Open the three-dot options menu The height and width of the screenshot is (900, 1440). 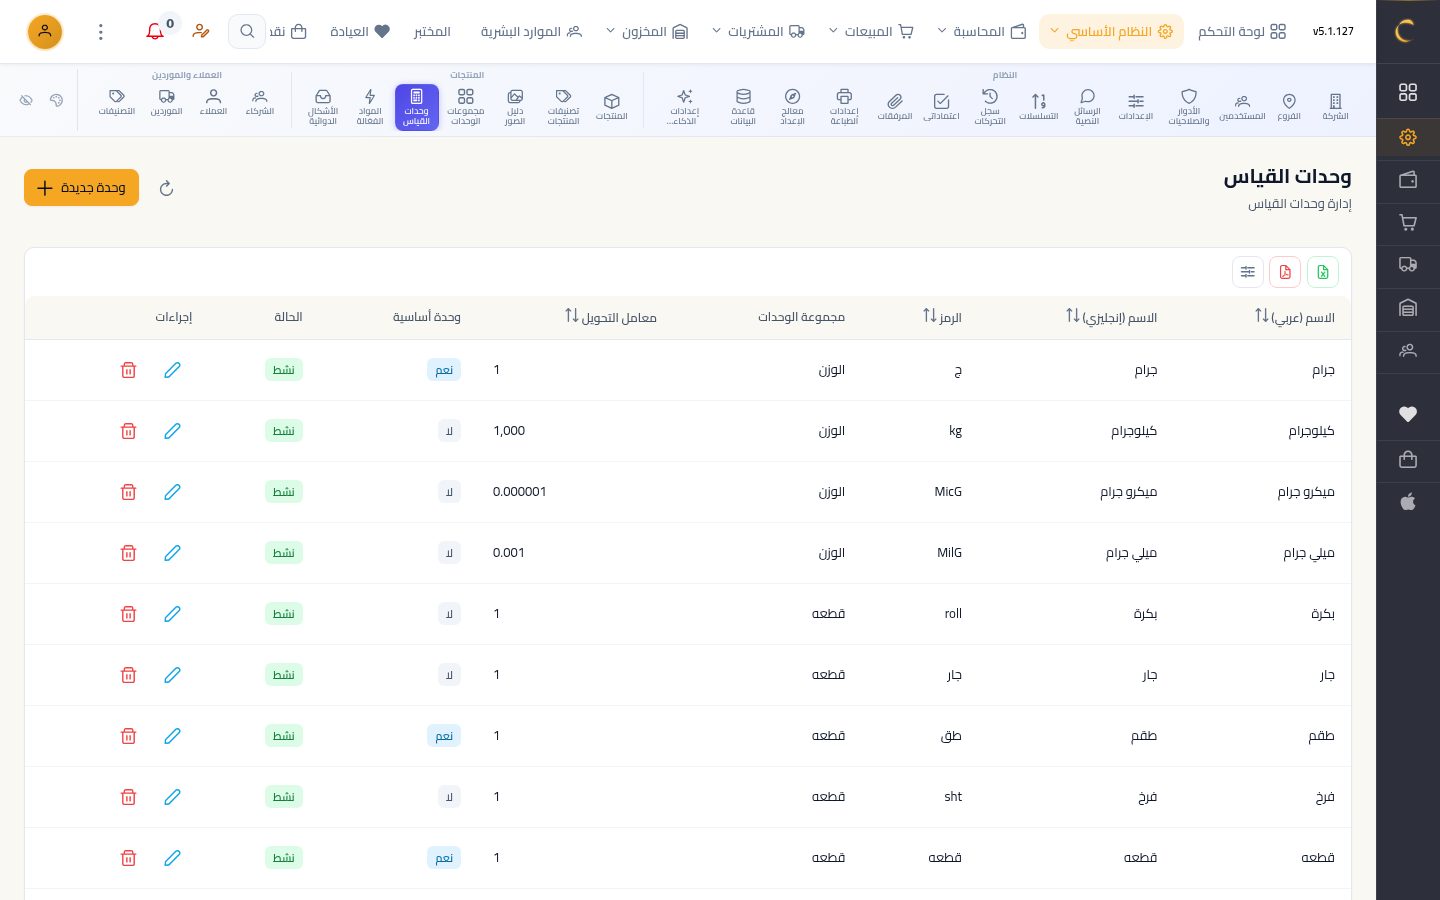click(100, 32)
